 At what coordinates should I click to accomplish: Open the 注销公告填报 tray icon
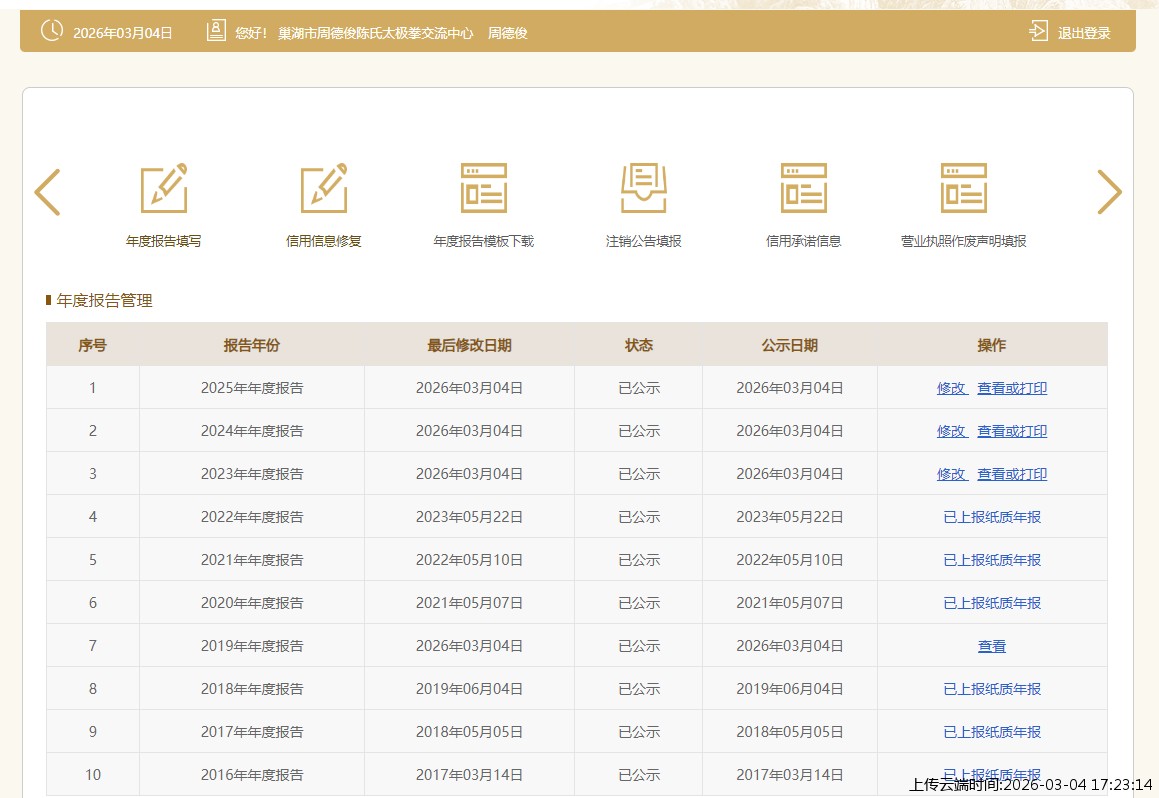point(644,188)
